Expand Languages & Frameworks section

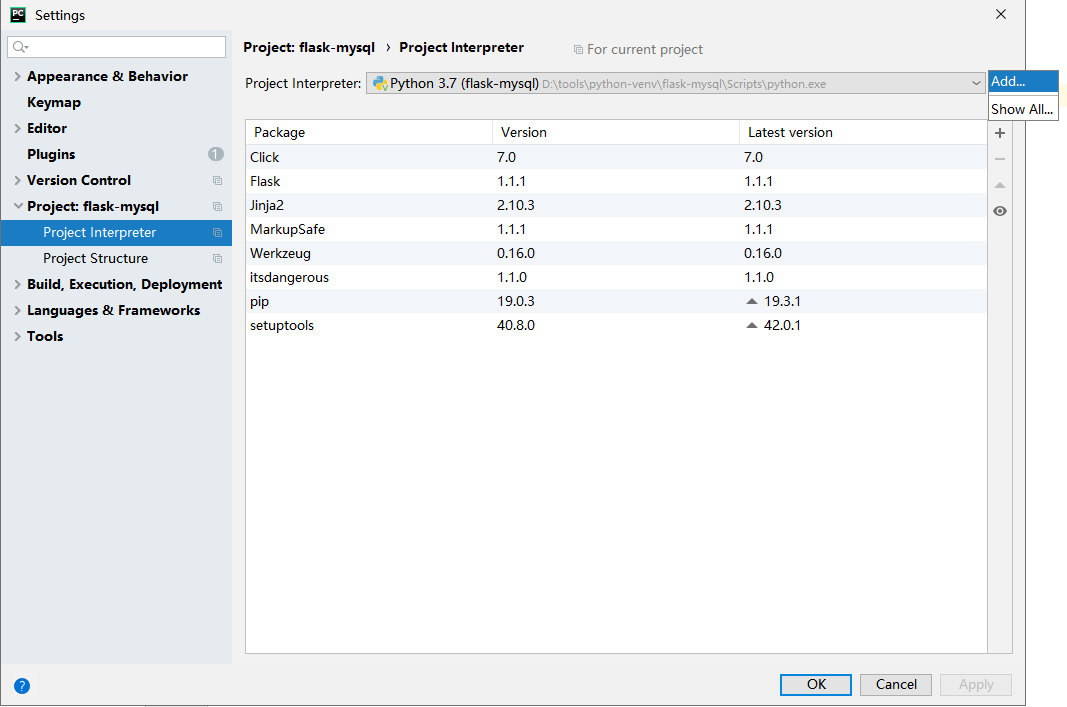[17, 310]
